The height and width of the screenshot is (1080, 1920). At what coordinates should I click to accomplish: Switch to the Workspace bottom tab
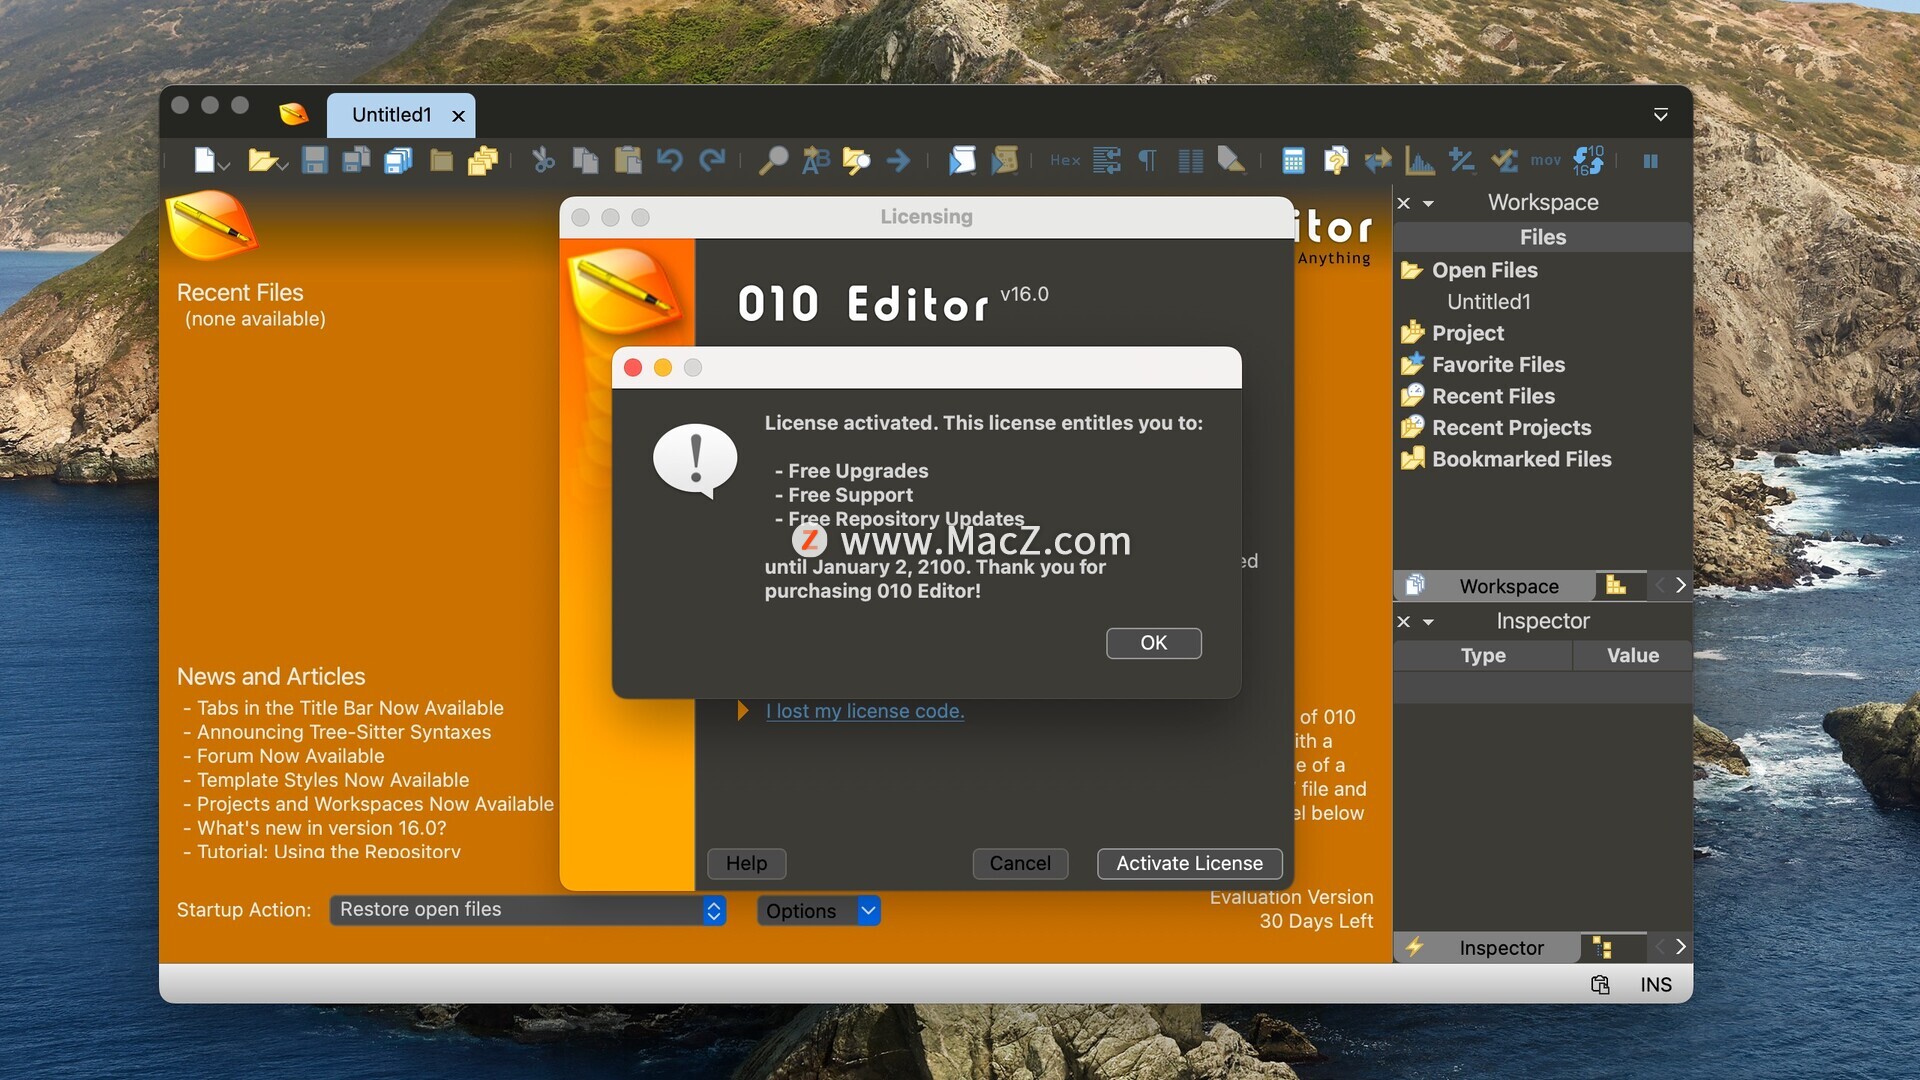point(1495,586)
